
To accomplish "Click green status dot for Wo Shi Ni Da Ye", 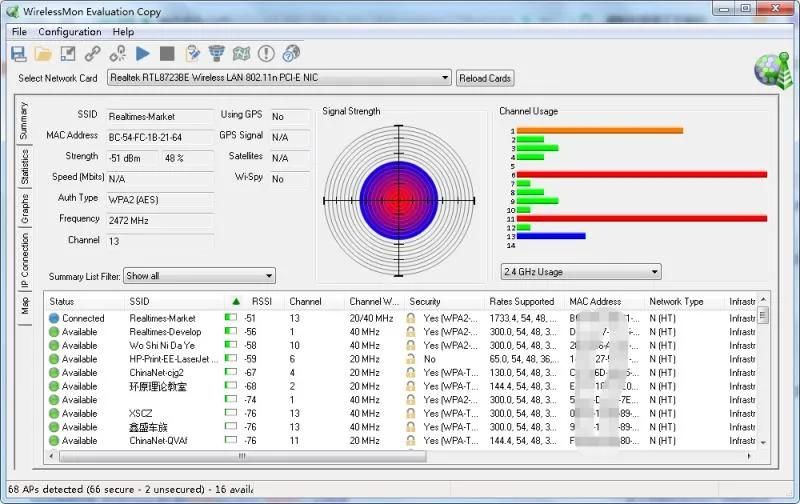I will pyautogui.click(x=54, y=346).
